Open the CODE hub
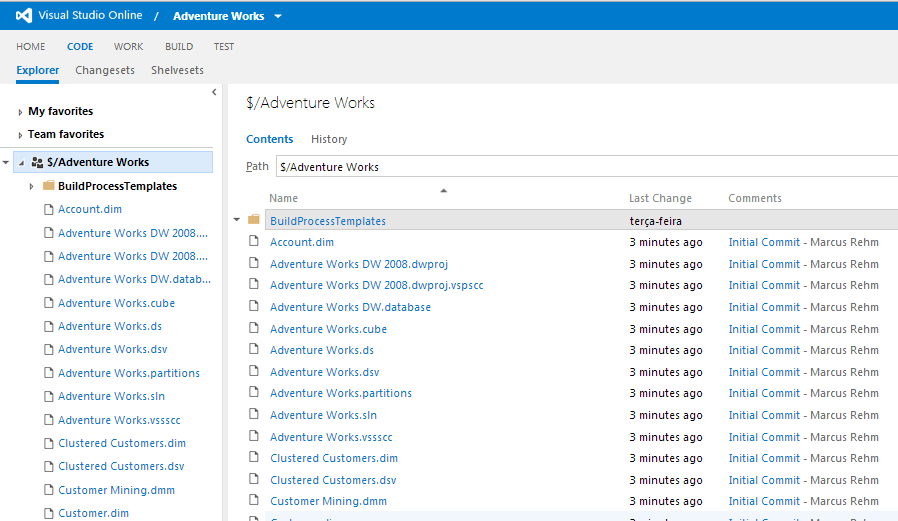This screenshot has width=898, height=521. click(80, 46)
